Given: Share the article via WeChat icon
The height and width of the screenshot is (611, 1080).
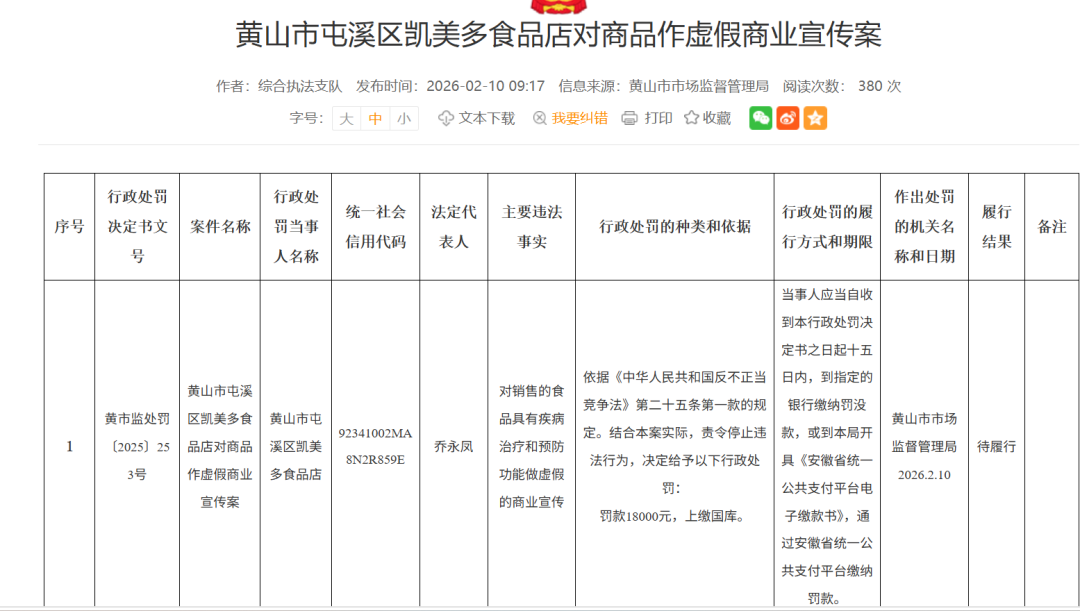Looking at the screenshot, I should tap(760, 118).
